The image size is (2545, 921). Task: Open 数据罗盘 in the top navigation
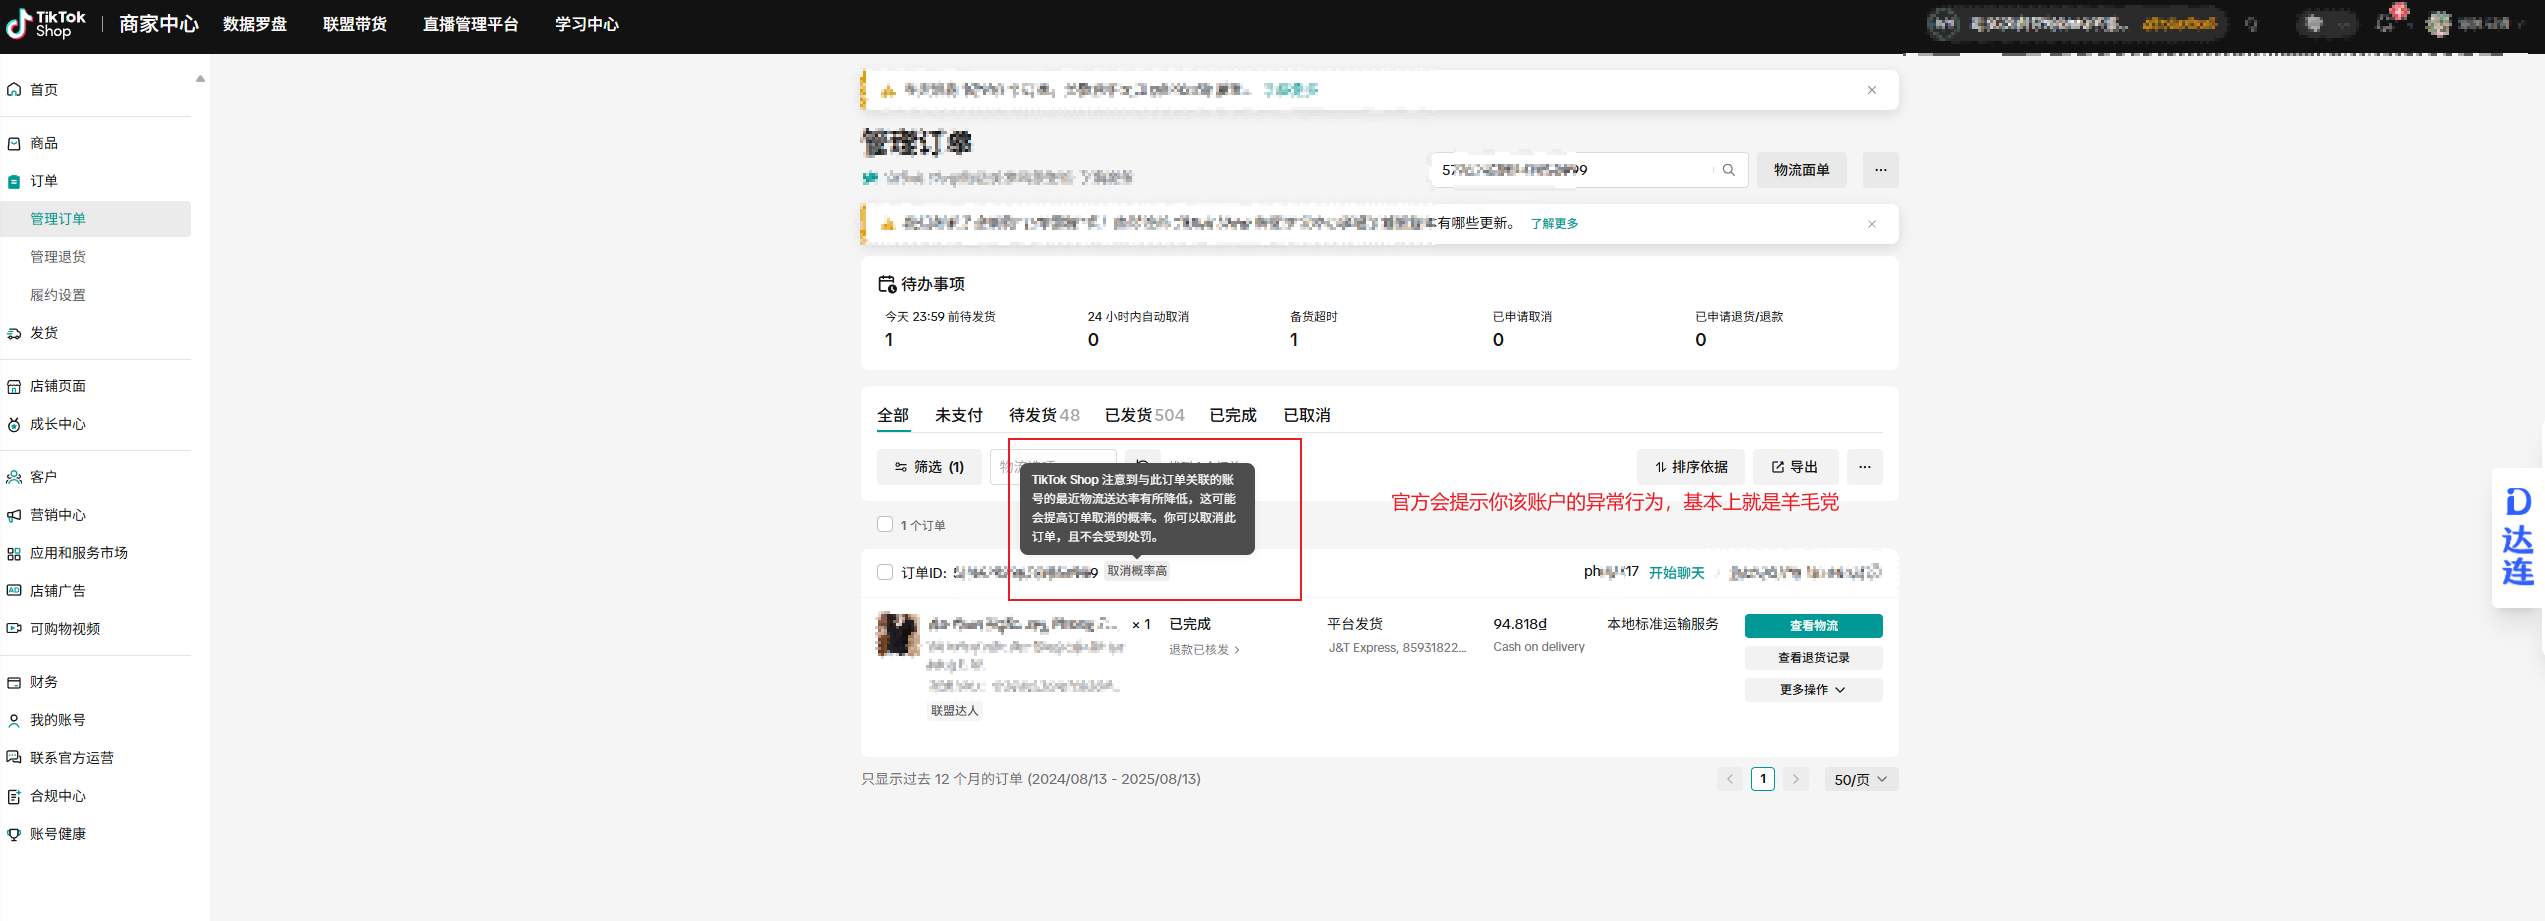pos(255,24)
